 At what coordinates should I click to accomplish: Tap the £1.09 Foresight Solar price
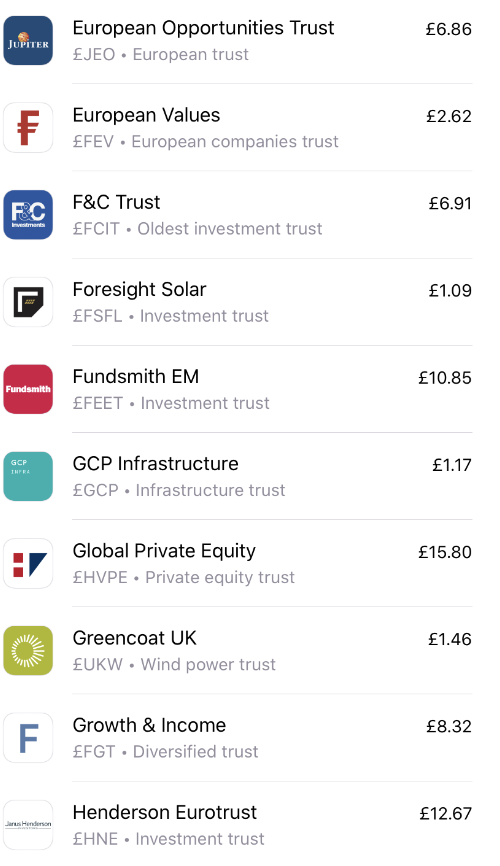(x=450, y=291)
